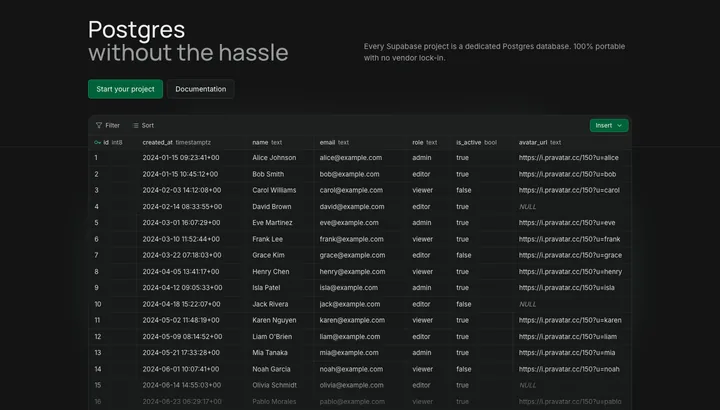Click the Karen Nguyen name cell
The width and height of the screenshot is (720, 410).
tap(274, 320)
